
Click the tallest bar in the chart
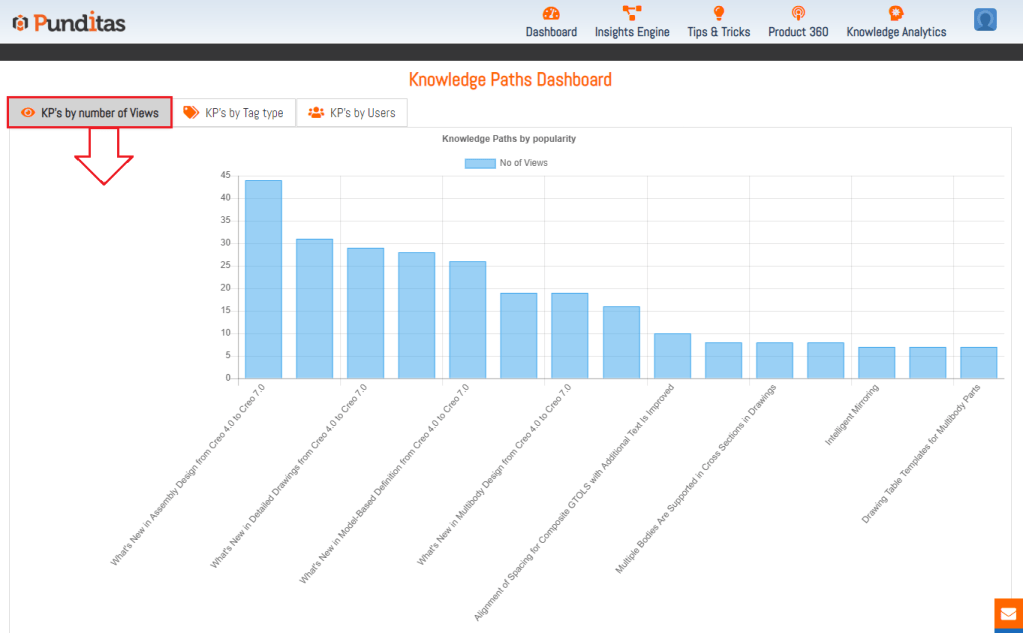tap(263, 279)
